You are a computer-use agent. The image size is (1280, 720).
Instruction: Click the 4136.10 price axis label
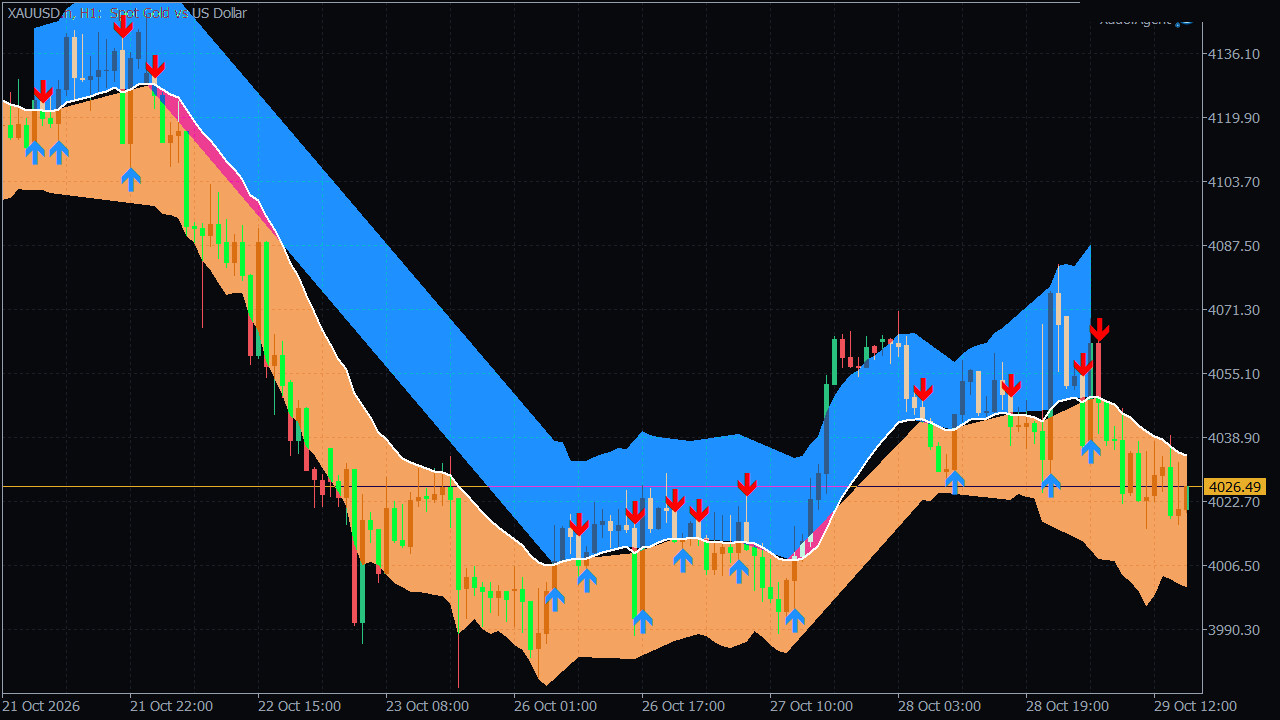click(x=1234, y=54)
